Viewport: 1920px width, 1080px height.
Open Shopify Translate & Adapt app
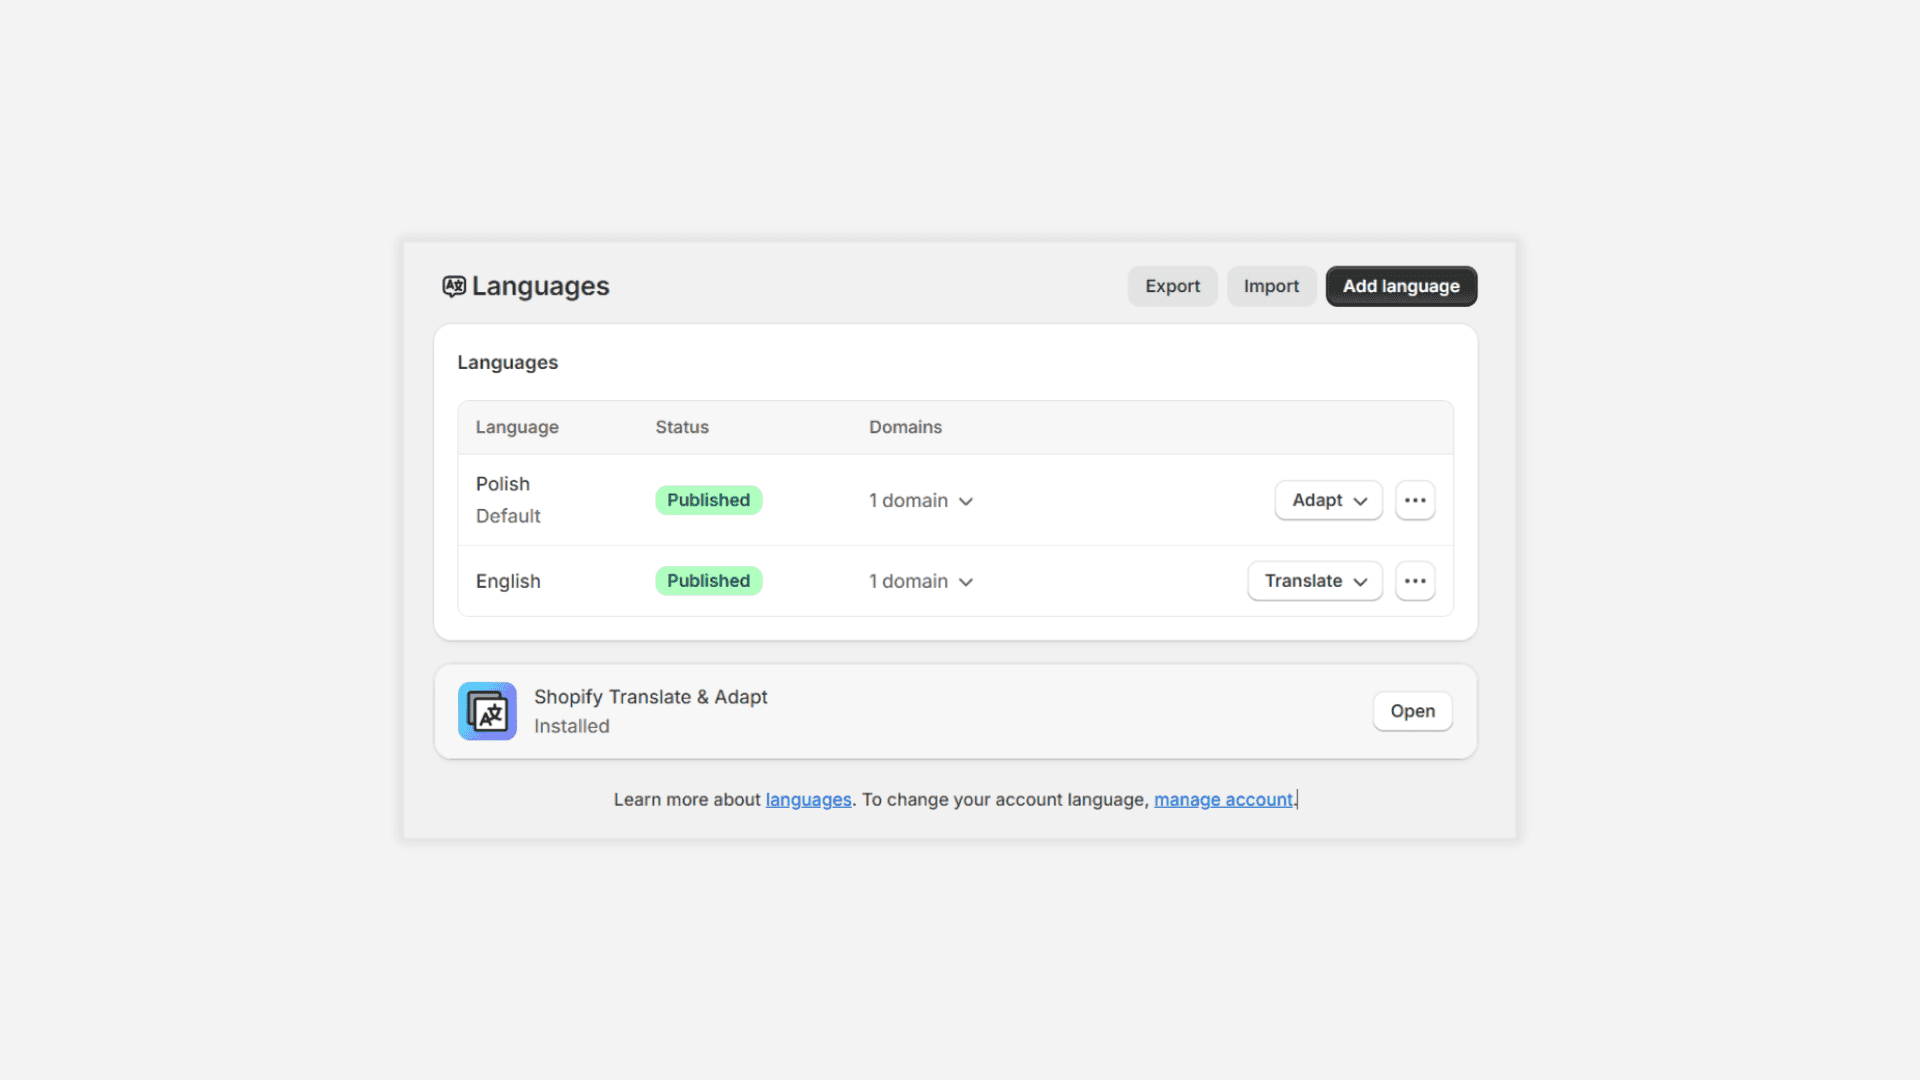pos(1412,711)
